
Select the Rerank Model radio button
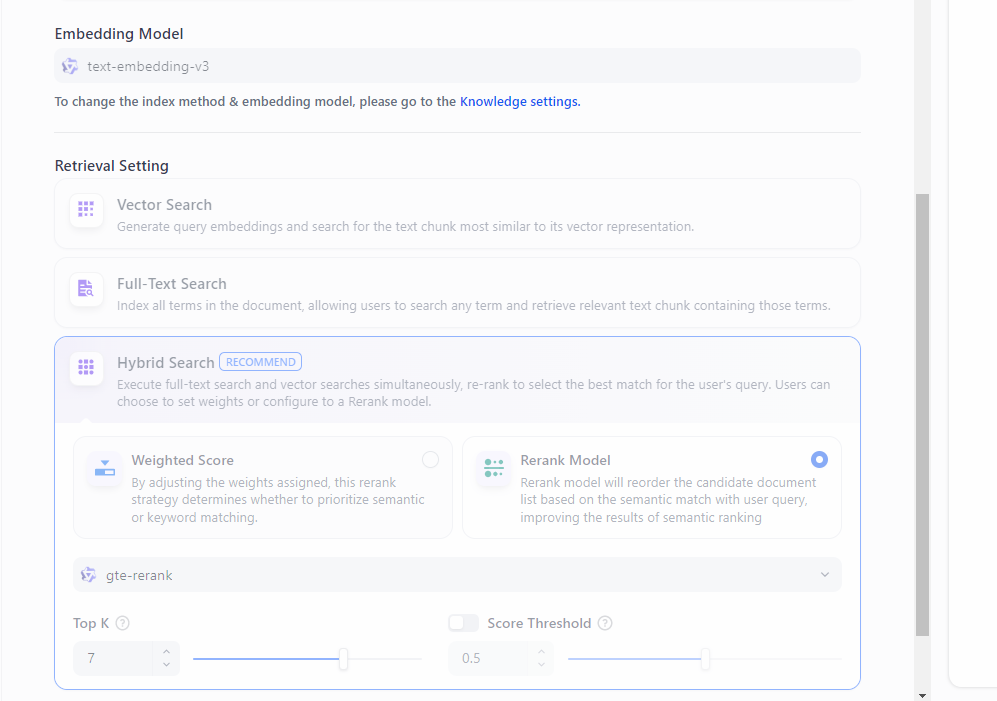pos(819,460)
